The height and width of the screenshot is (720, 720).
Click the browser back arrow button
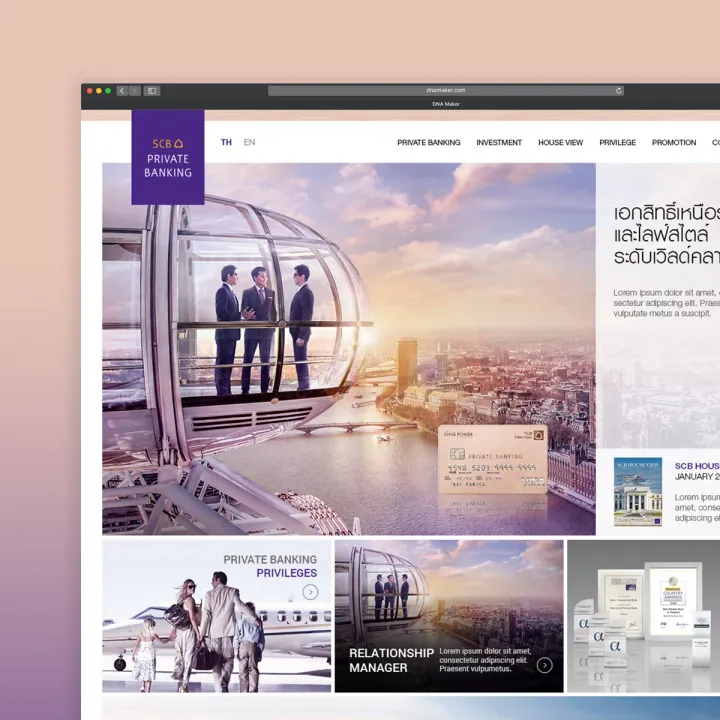pos(122,91)
